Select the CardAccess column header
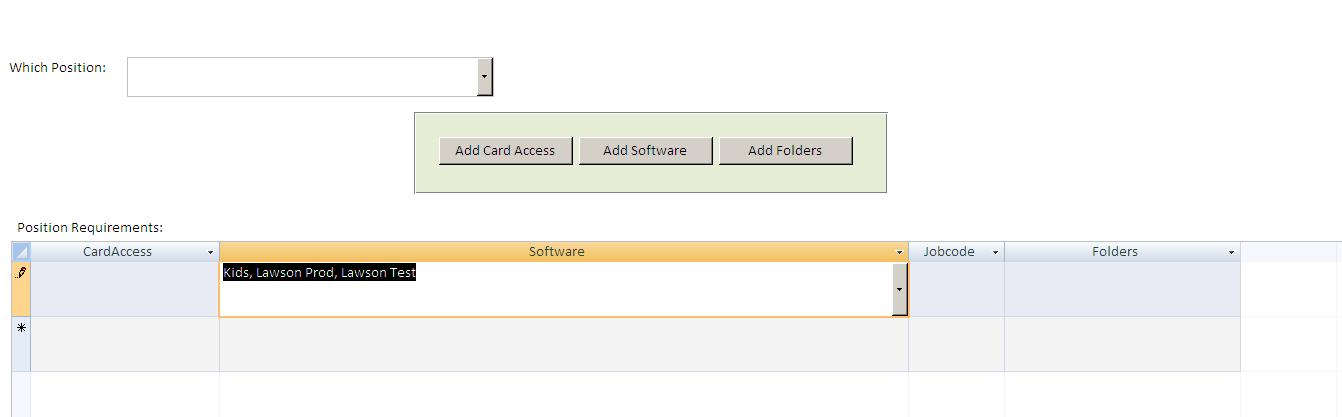Screen dimensions: 1342x417 (117, 252)
